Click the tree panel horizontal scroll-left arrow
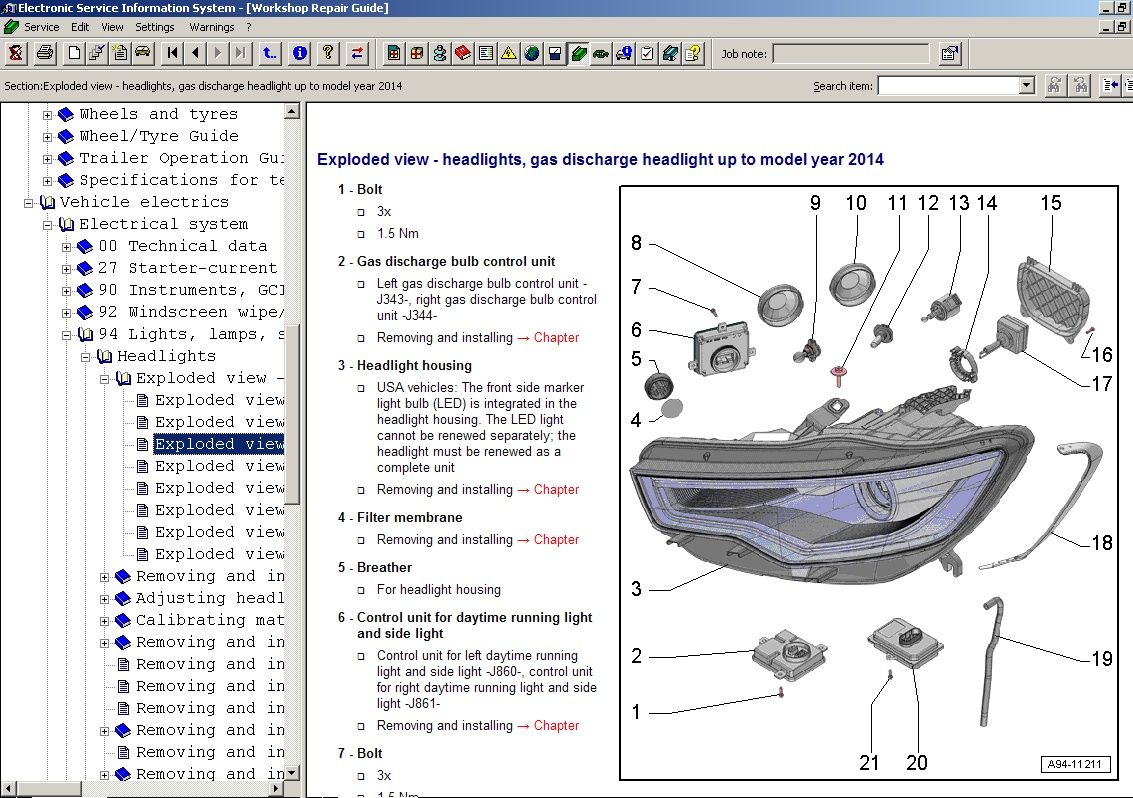 [x=8, y=789]
